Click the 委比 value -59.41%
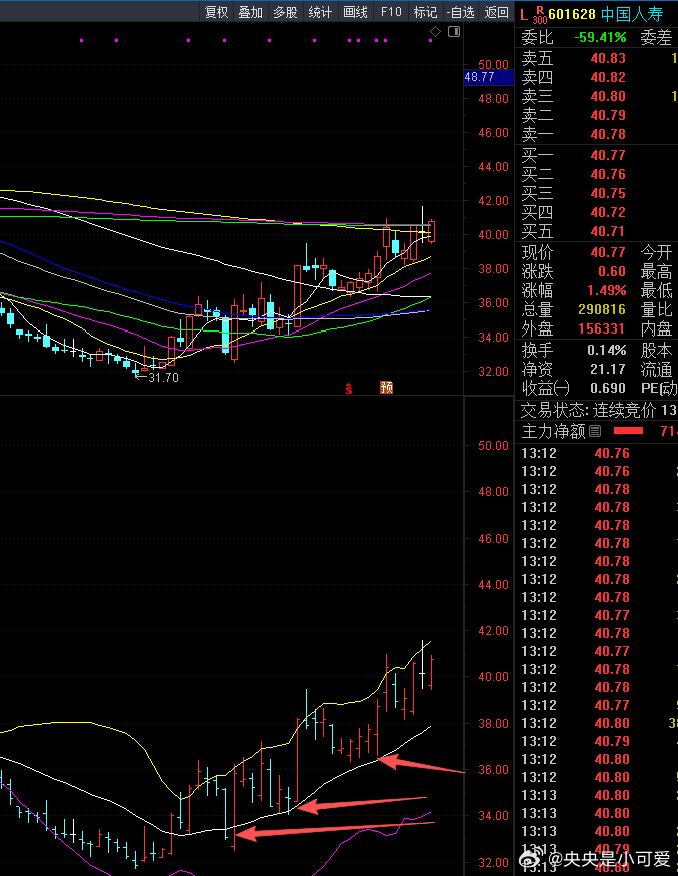 [x=600, y=37]
